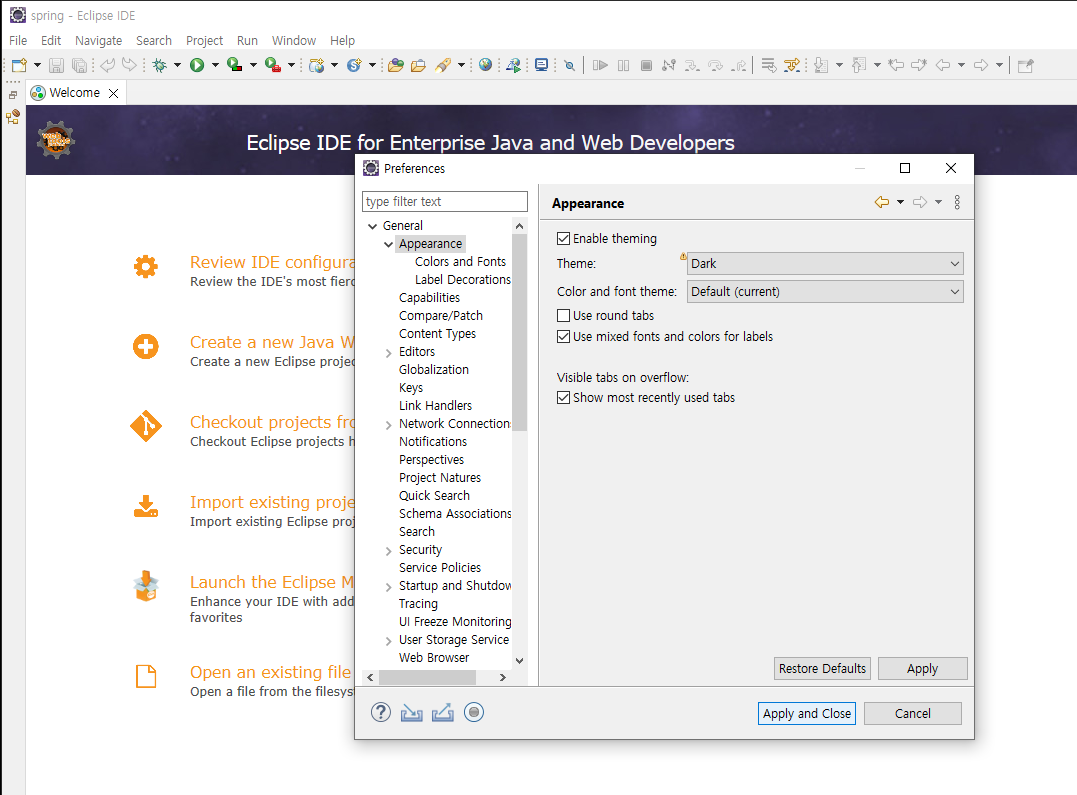Toggle the Enable theming checkbox
This screenshot has height=795, width=1077.
563,238
